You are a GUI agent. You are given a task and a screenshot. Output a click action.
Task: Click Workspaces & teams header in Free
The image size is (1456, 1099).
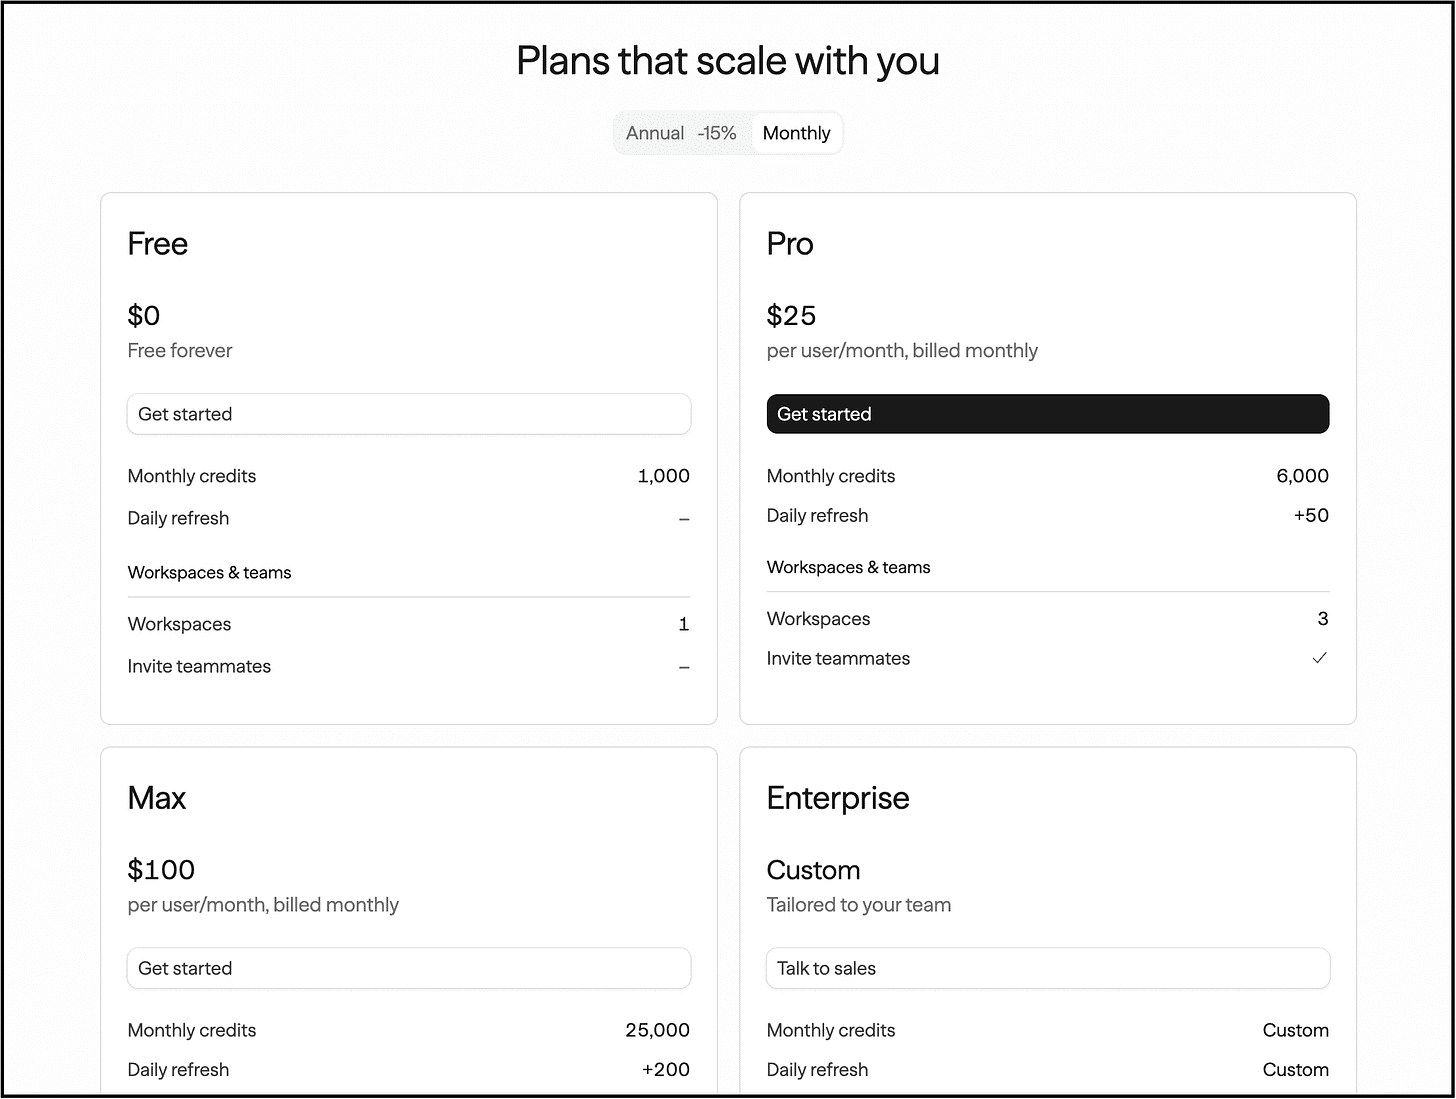click(x=209, y=573)
